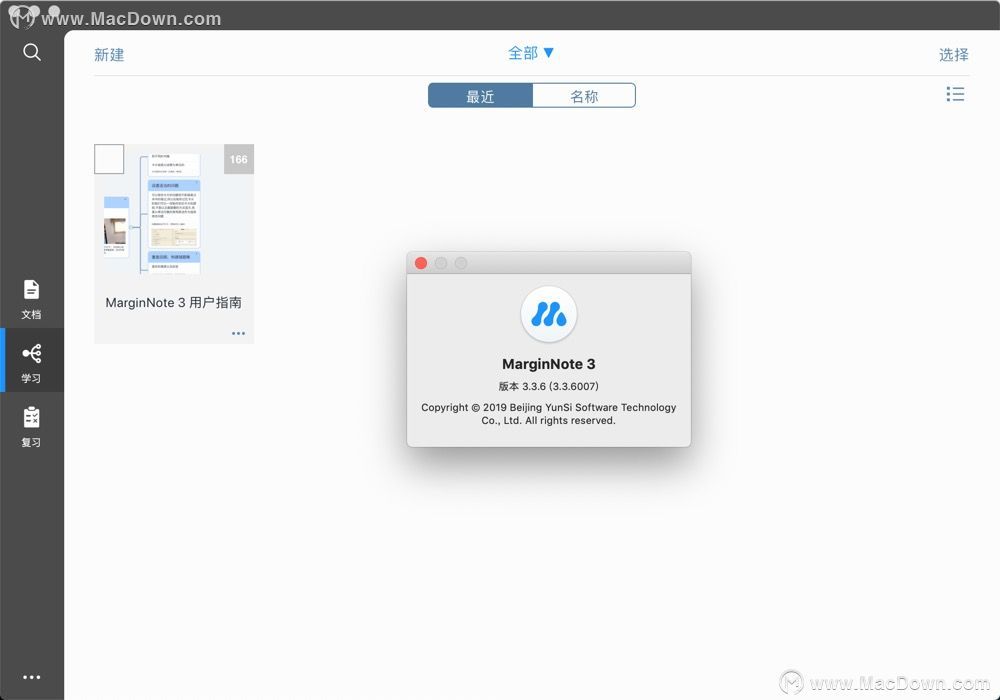Sort notebooks by 名称 tab
This screenshot has height=700, width=1000.
coord(584,96)
